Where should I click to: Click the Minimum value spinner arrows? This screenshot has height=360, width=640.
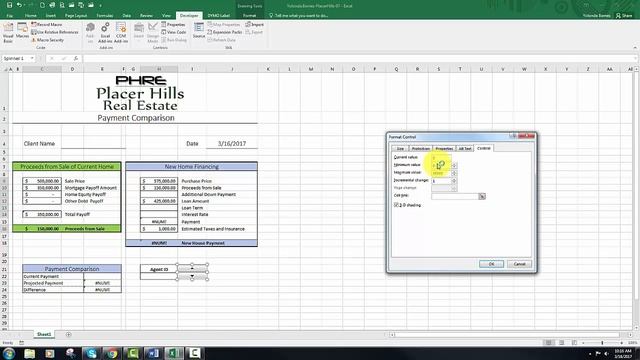pyautogui.click(x=454, y=165)
